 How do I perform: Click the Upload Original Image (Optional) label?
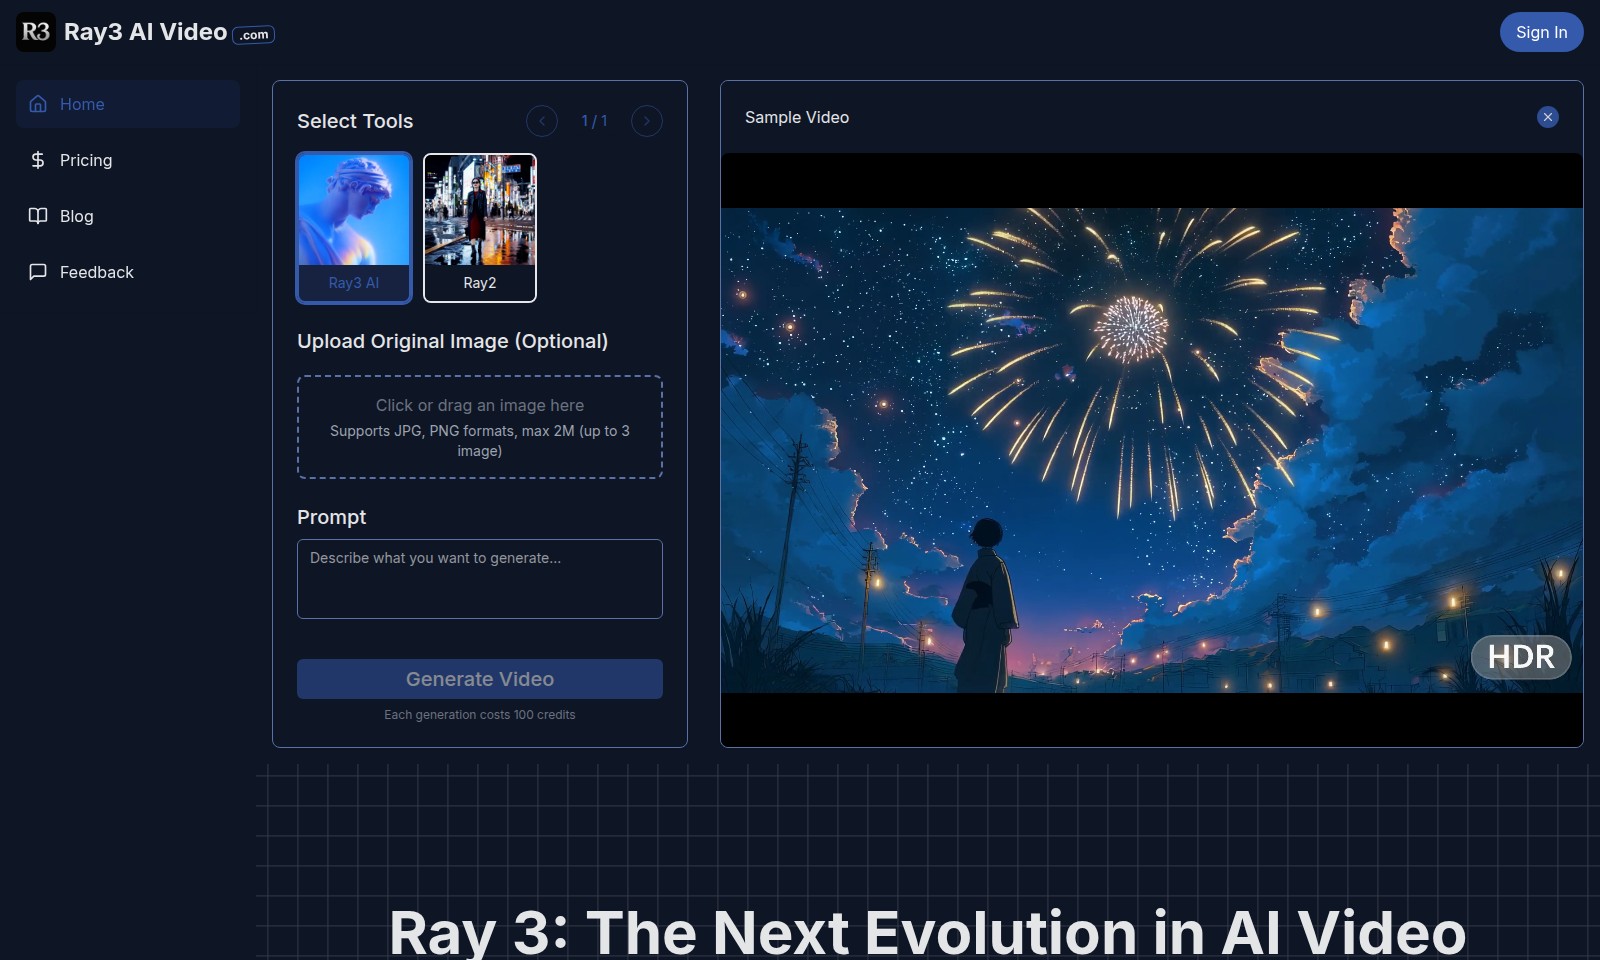[452, 341]
